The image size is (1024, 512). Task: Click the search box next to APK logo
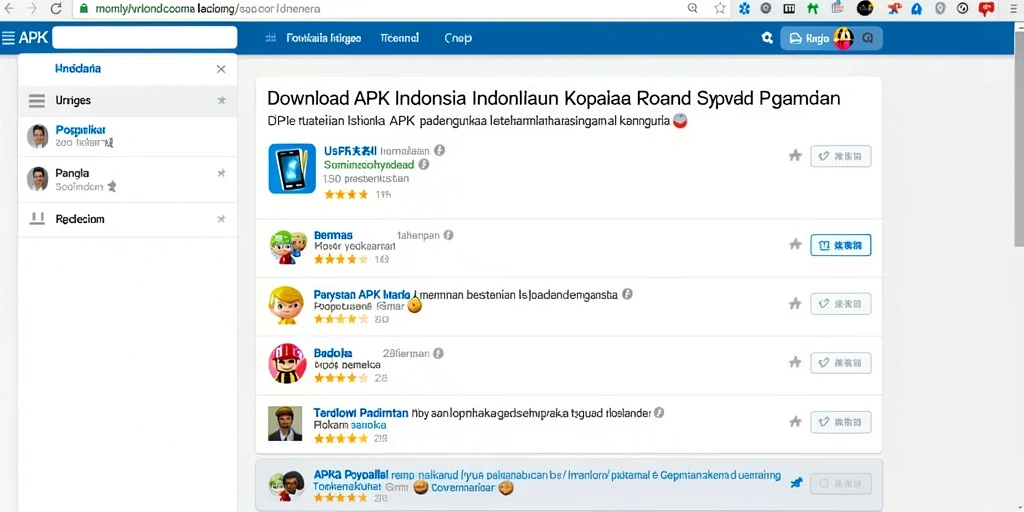(144, 38)
